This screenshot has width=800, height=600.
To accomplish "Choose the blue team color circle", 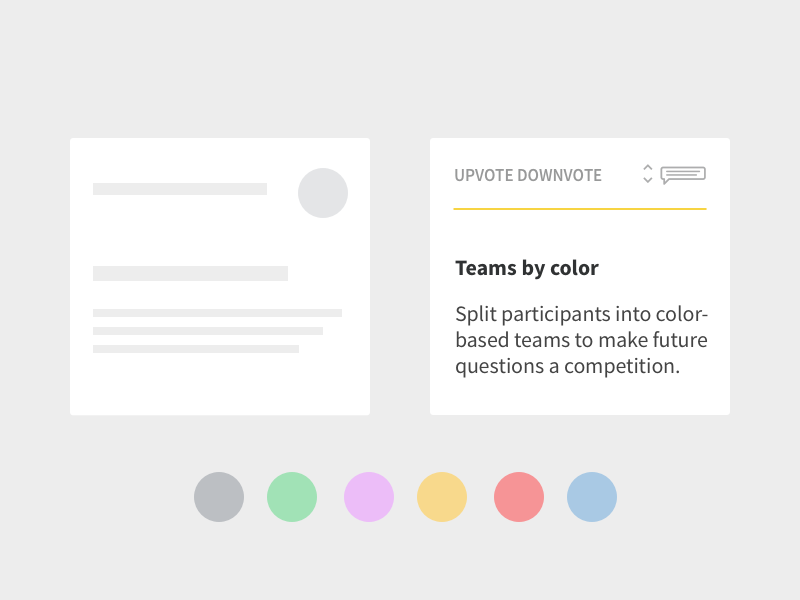I will pos(592,497).
